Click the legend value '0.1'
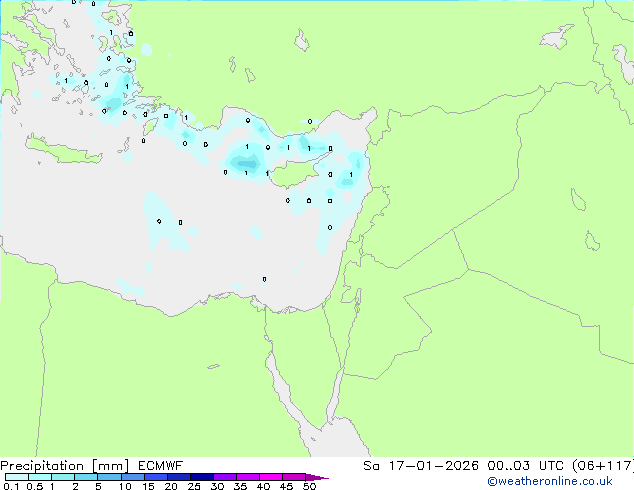634x490 pixels. point(11,486)
